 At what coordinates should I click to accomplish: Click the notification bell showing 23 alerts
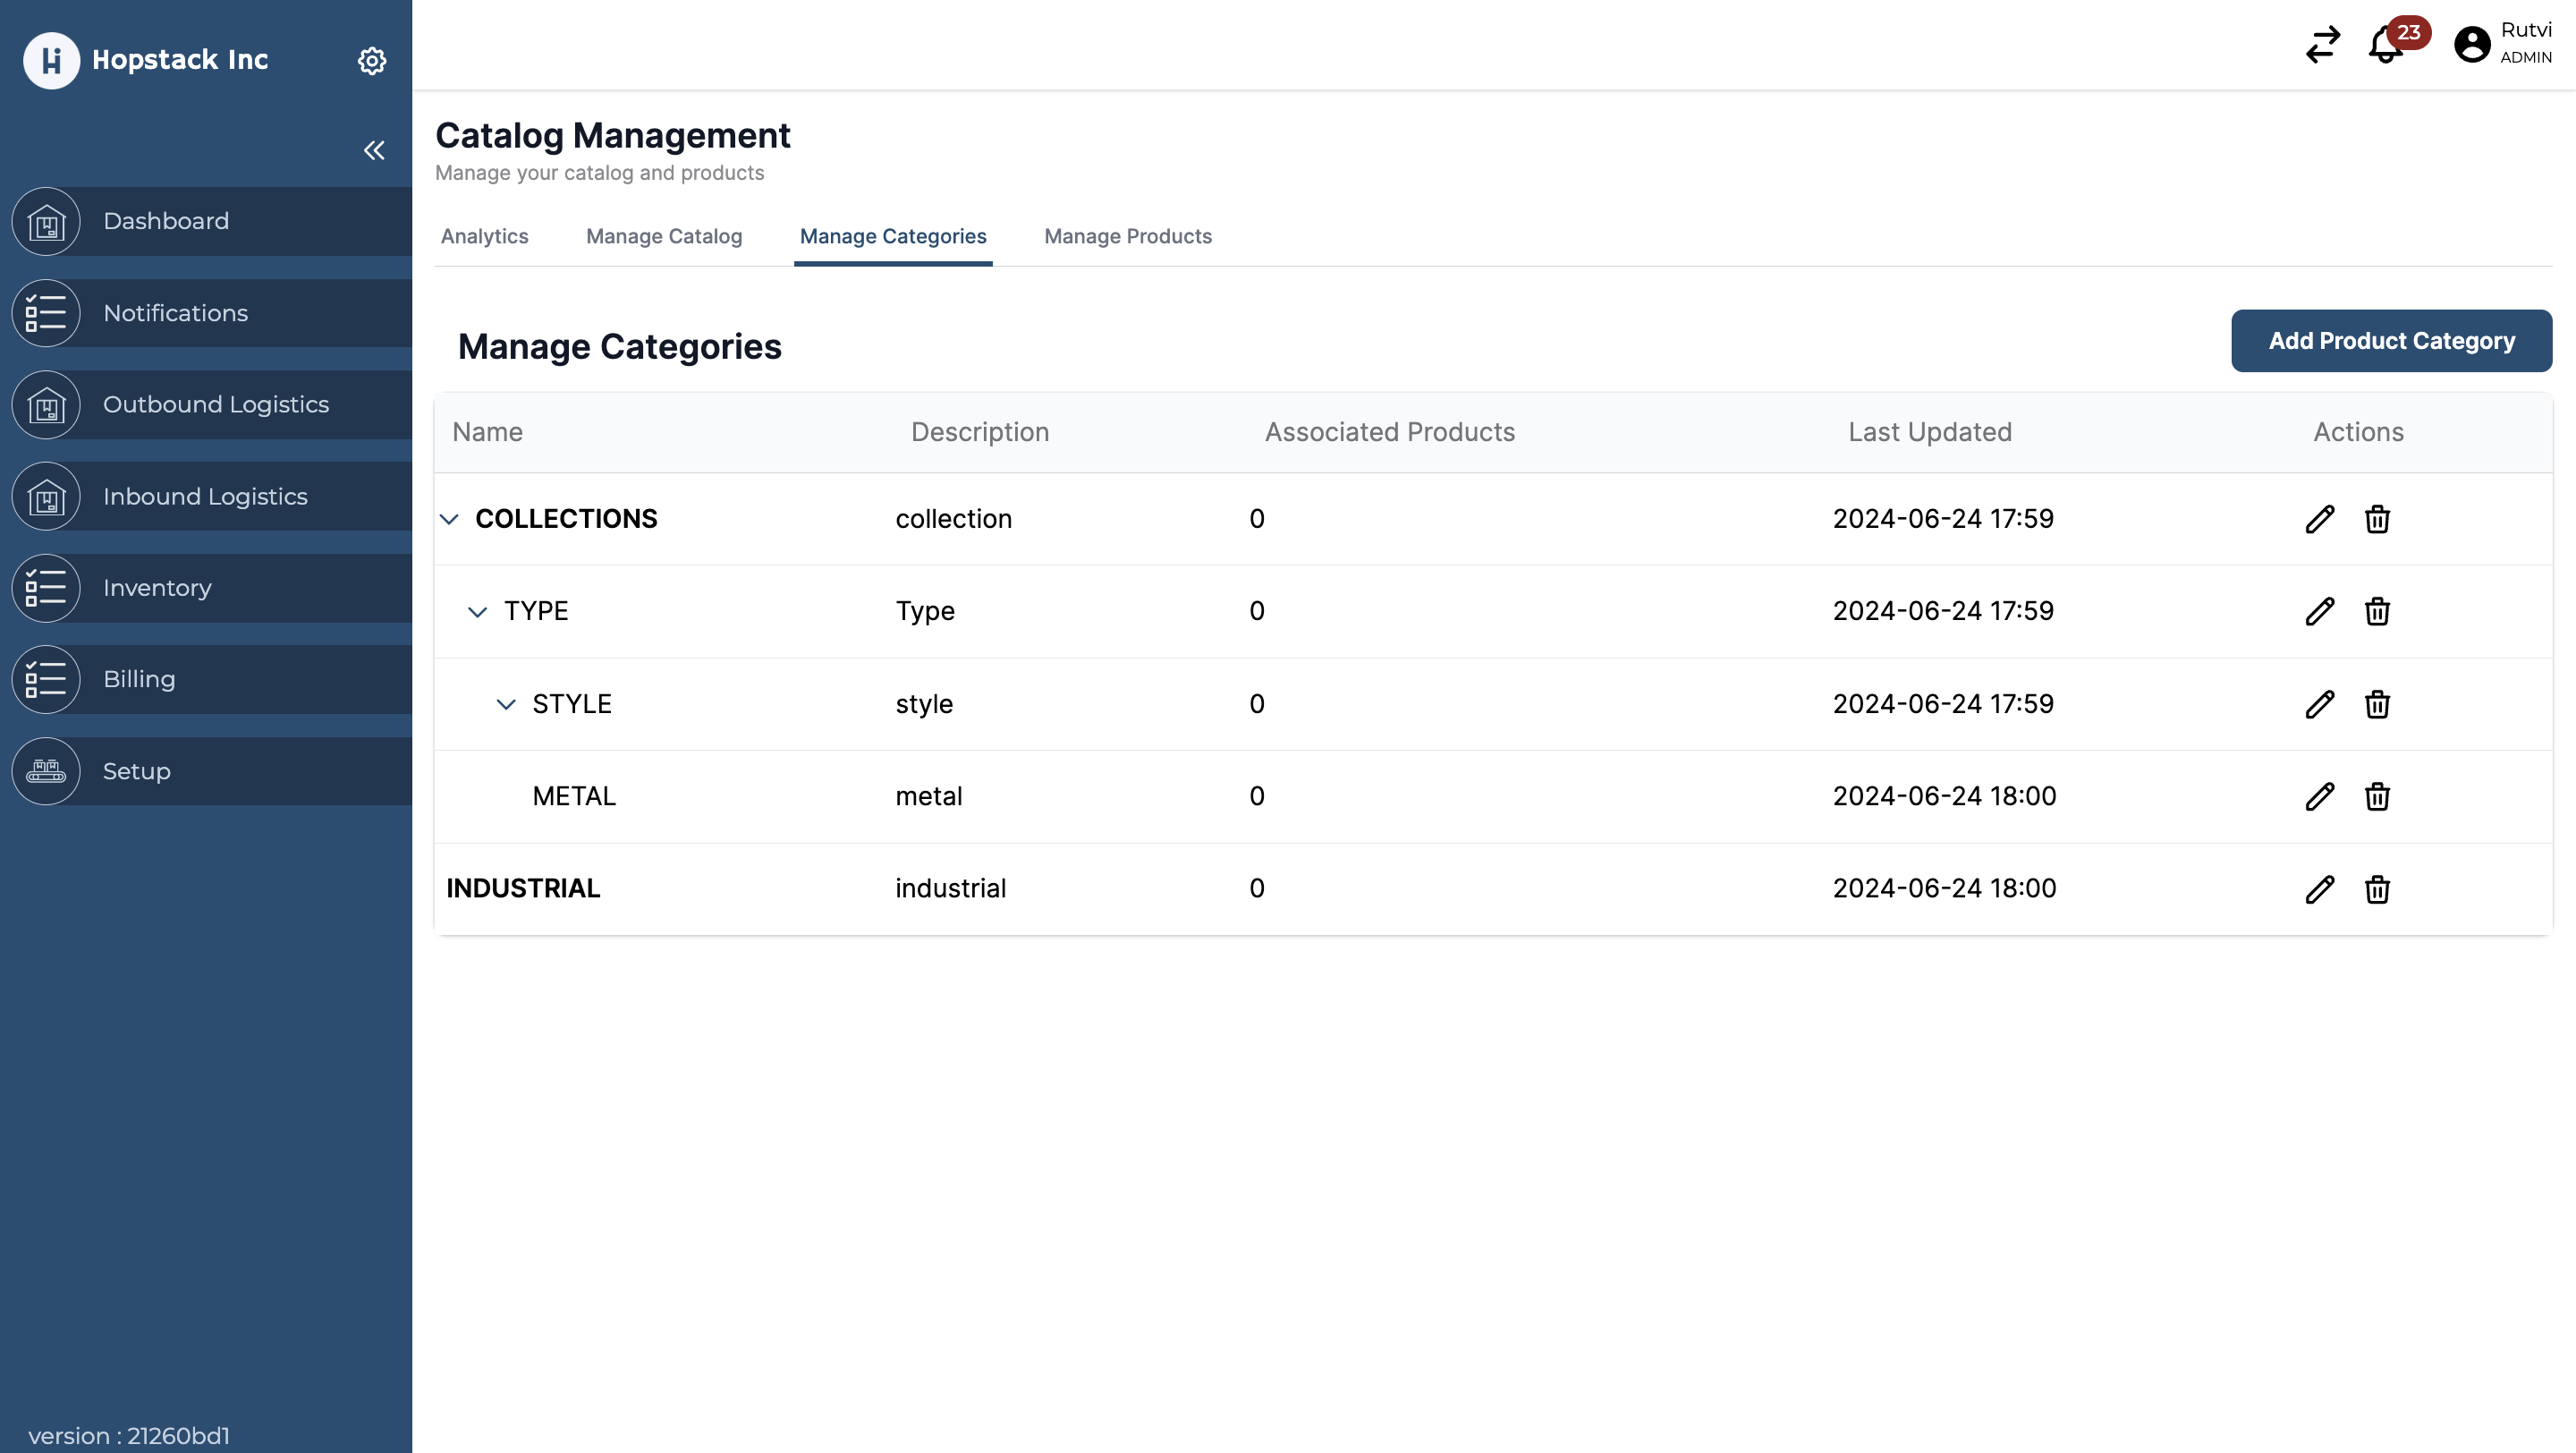point(2385,45)
